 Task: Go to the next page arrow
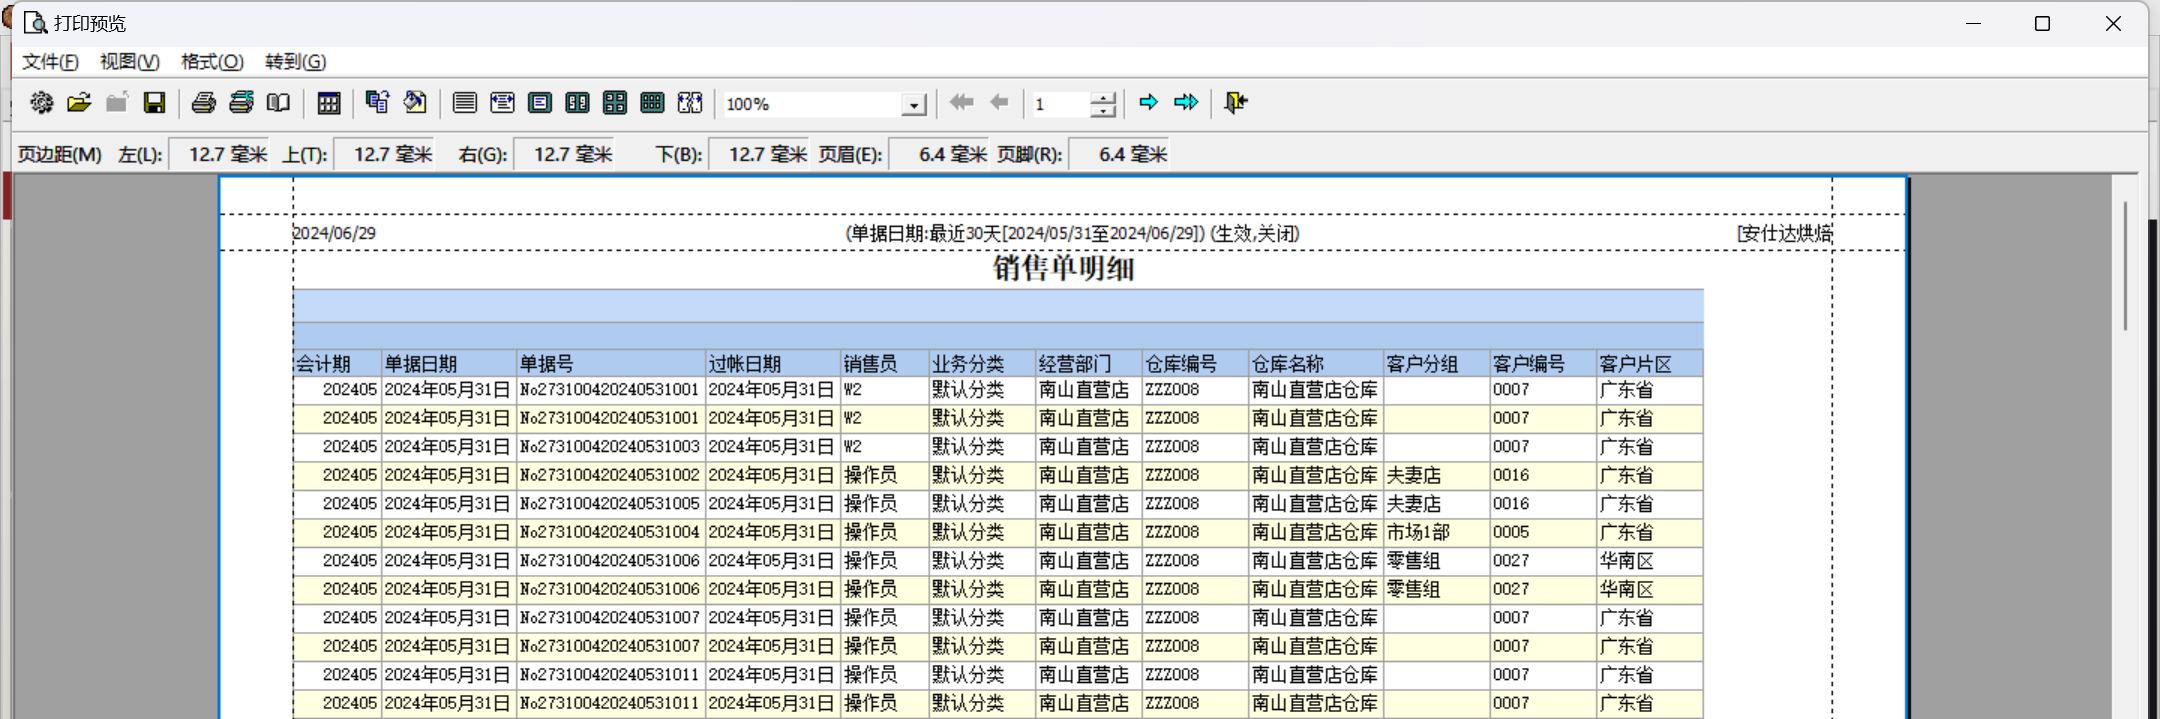1148,103
